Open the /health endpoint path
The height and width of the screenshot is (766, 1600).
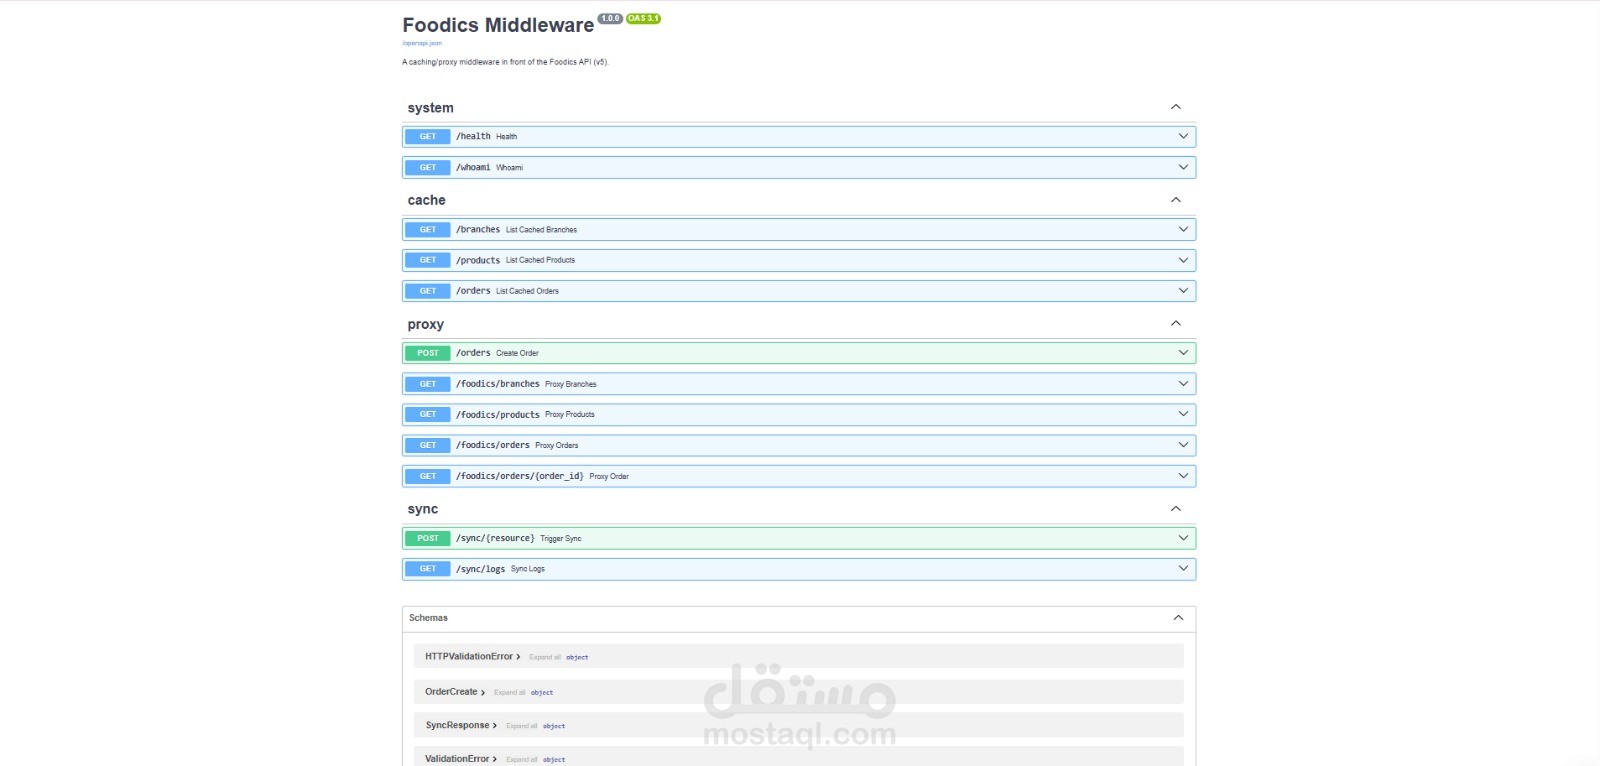(x=473, y=136)
